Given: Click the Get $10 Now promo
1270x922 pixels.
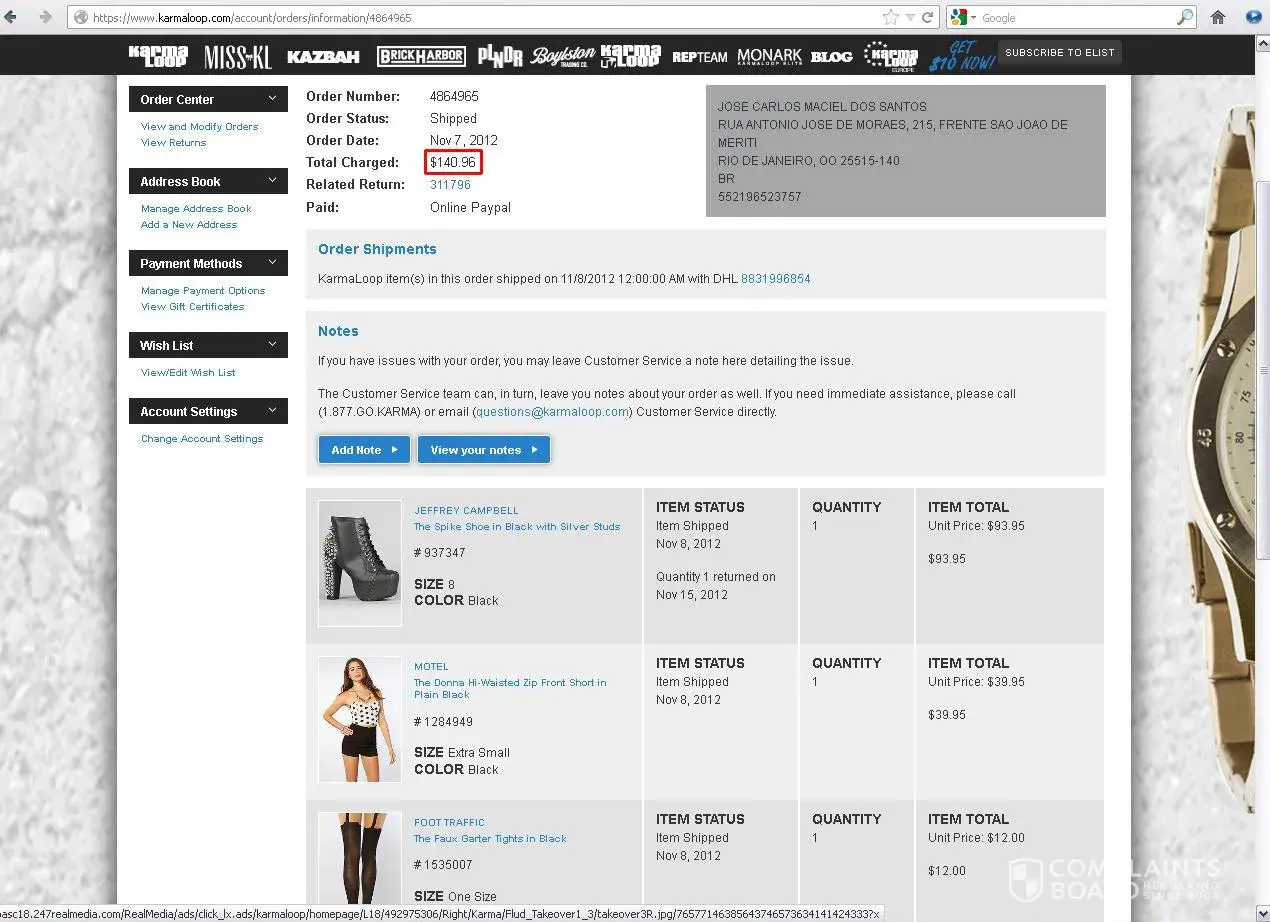Looking at the screenshot, I should point(961,56).
